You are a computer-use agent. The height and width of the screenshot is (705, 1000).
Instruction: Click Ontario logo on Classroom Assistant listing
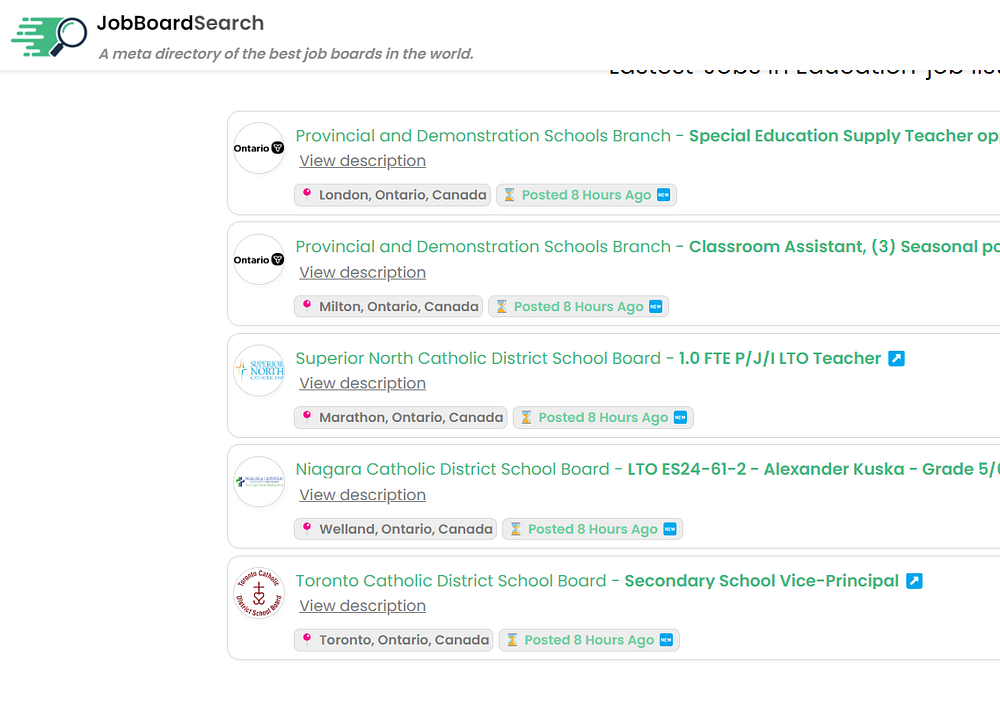[259, 260]
